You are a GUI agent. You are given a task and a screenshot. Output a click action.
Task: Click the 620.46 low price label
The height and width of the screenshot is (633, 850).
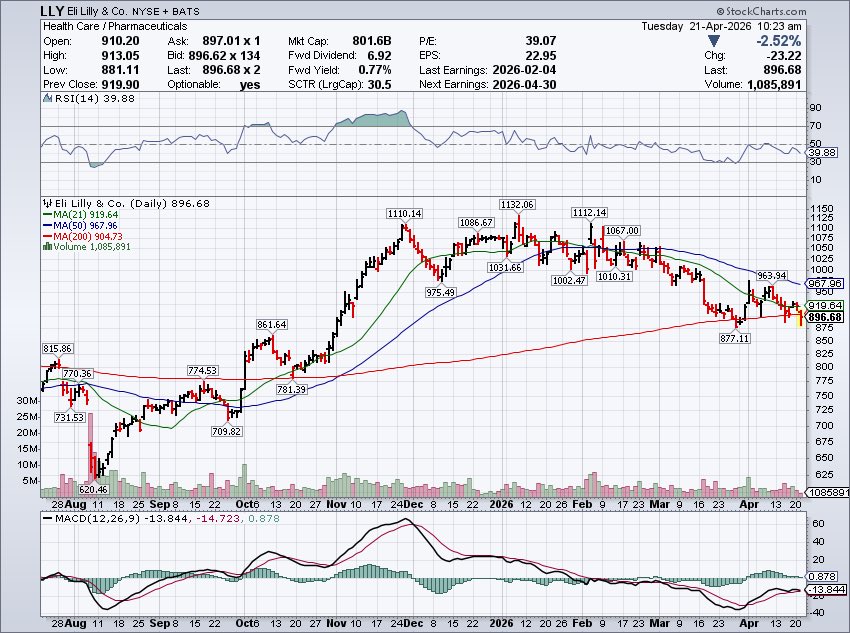93,489
